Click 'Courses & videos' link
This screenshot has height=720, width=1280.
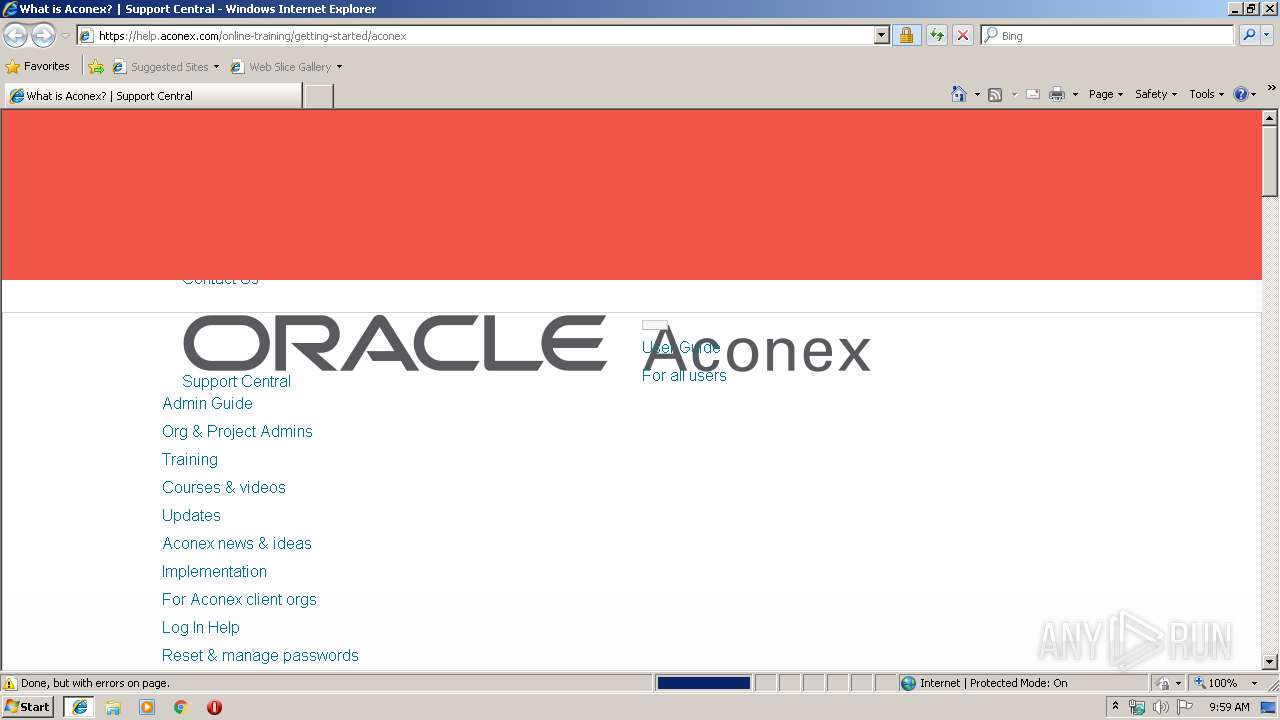coord(224,487)
